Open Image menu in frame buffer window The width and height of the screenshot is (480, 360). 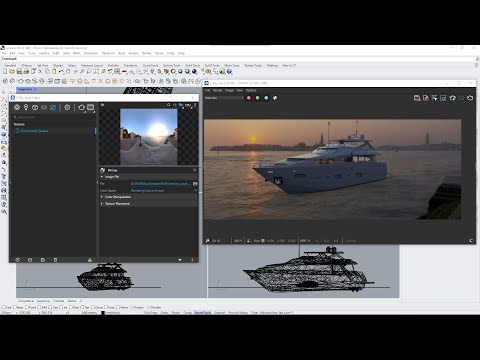(229, 90)
